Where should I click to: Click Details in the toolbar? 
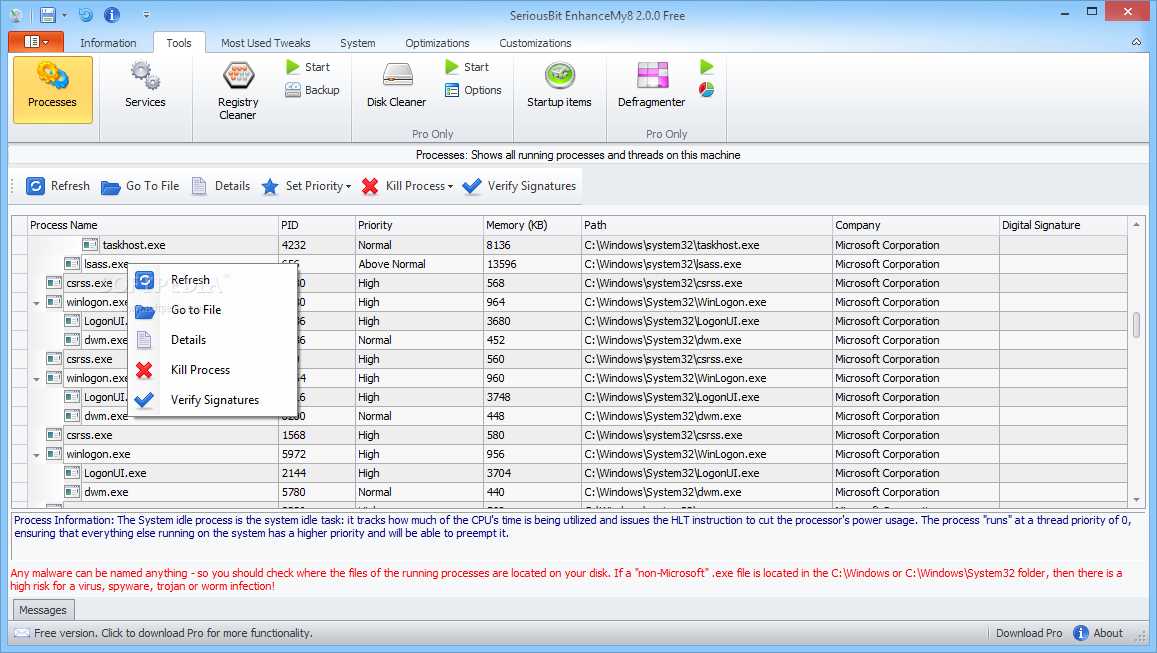(x=221, y=186)
